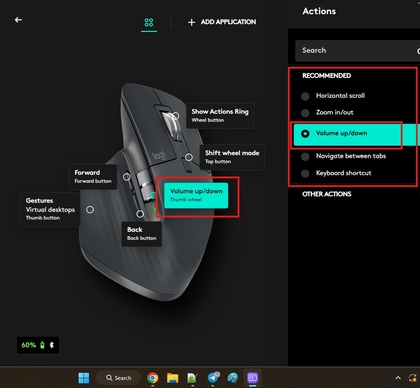Select Navigate between tabs radio option
Viewport: 420px width, 388px height.
pyautogui.click(x=305, y=156)
